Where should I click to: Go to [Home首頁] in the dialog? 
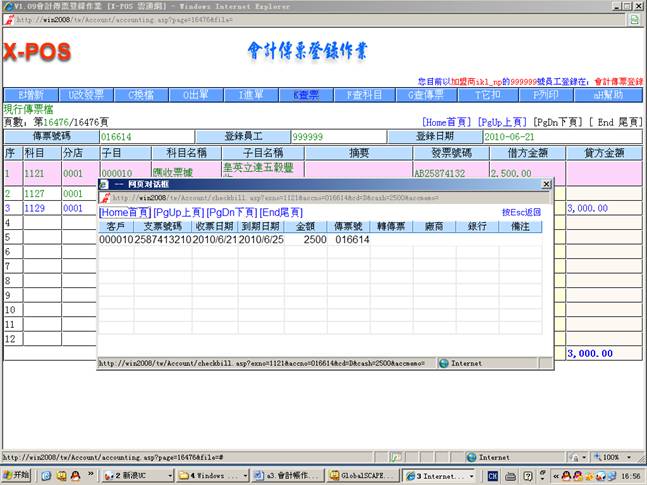point(125,213)
